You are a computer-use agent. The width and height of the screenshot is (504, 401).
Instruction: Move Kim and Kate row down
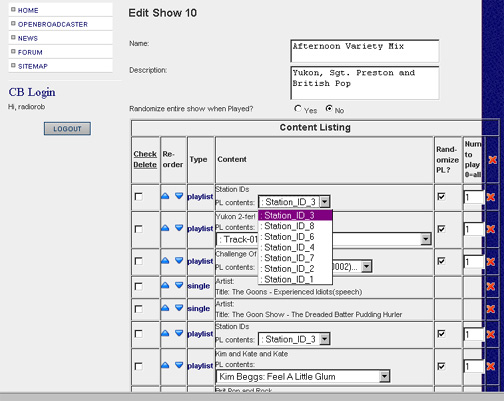pyautogui.click(x=179, y=365)
